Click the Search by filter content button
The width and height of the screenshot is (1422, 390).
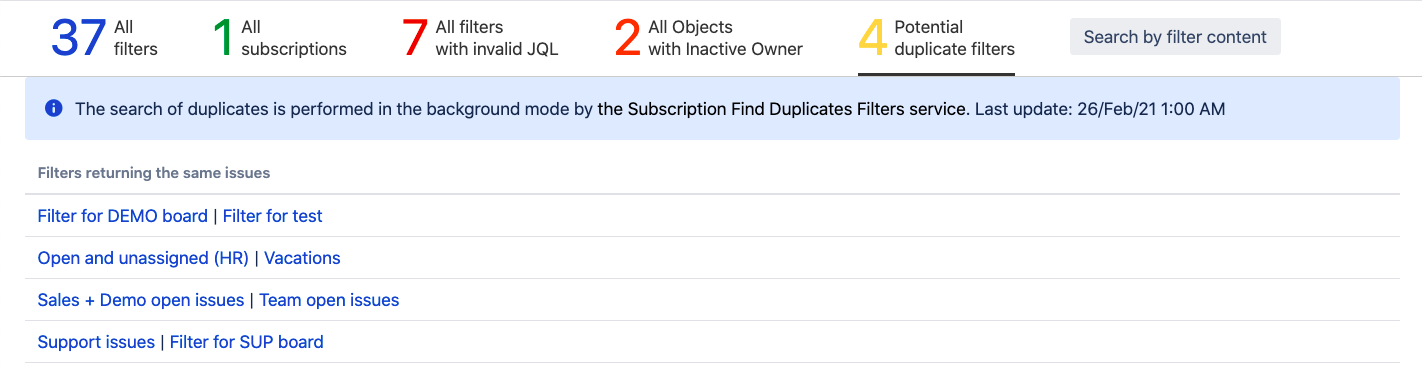(x=1175, y=37)
